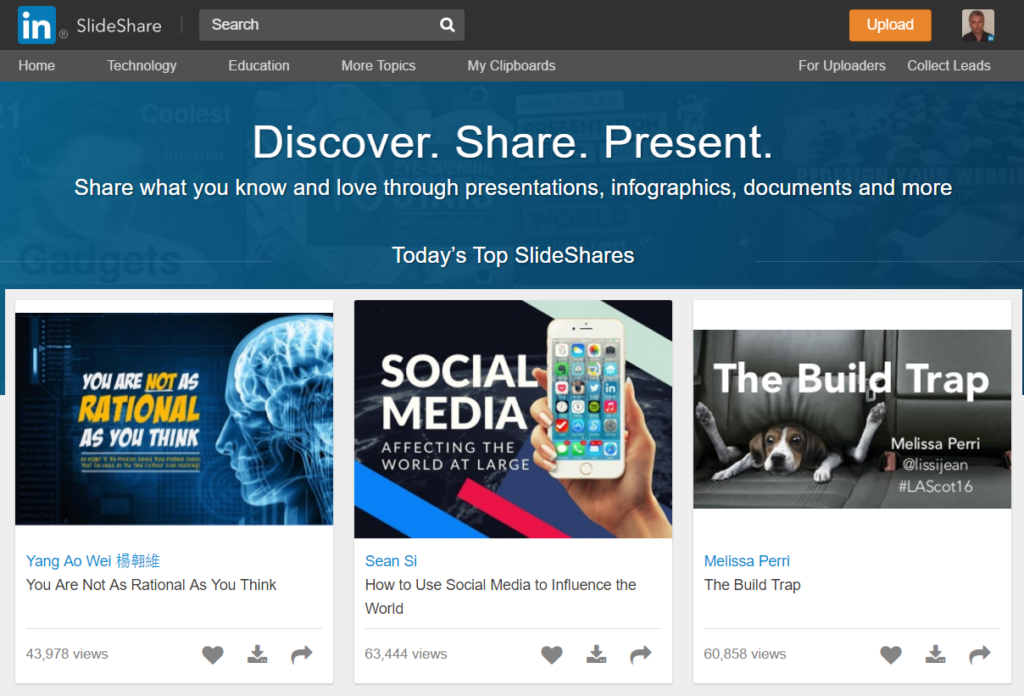Click the '43,978 views' count
The width and height of the screenshot is (1024, 696).
click(67, 654)
